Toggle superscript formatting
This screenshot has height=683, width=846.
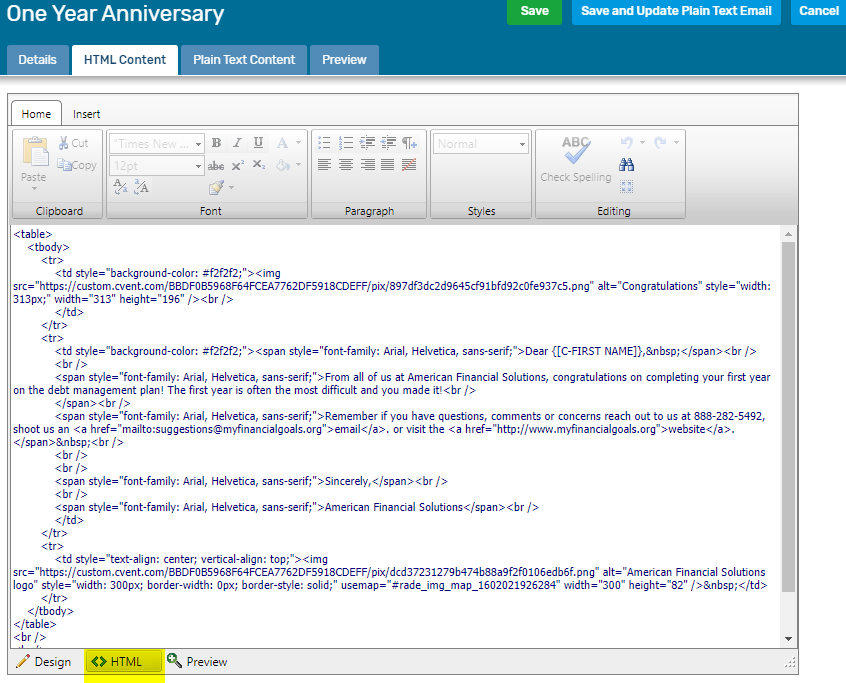pyautogui.click(x=237, y=166)
